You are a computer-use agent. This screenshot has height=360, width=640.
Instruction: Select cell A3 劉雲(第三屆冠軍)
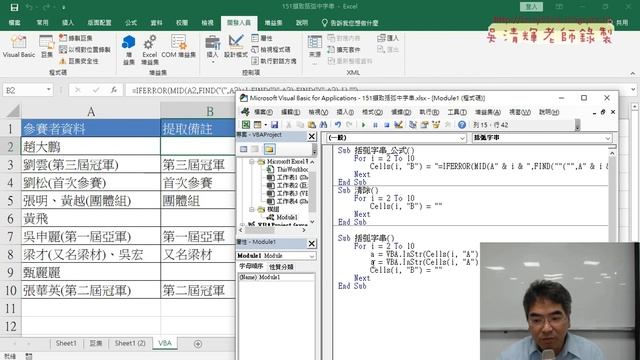(x=91, y=164)
